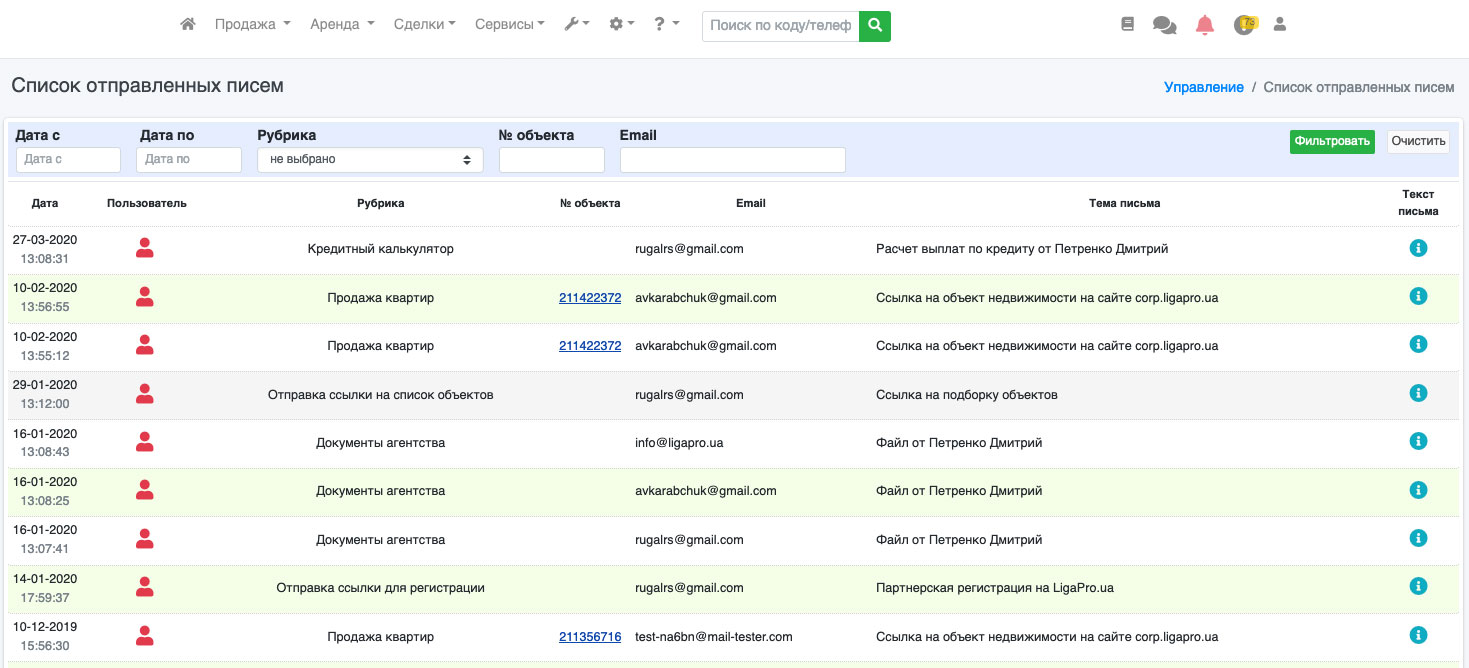
Task: Click the home icon in navbar
Action: coord(187,24)
